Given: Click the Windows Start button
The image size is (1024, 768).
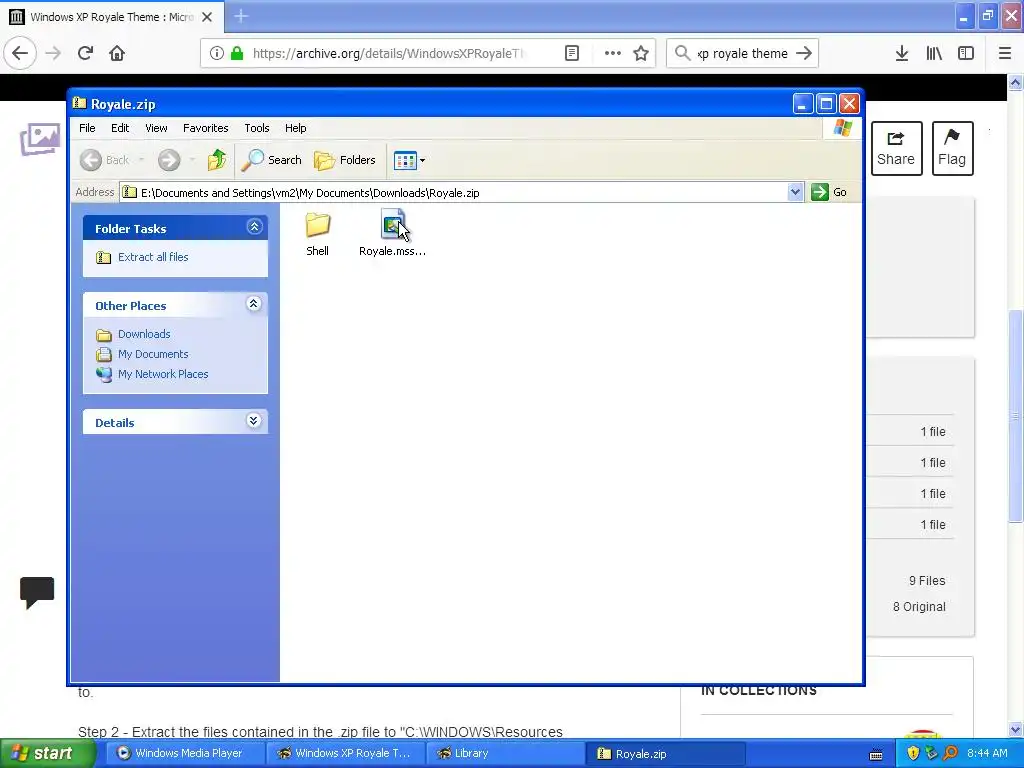Looking at the screenshot, I should [46, 753].
